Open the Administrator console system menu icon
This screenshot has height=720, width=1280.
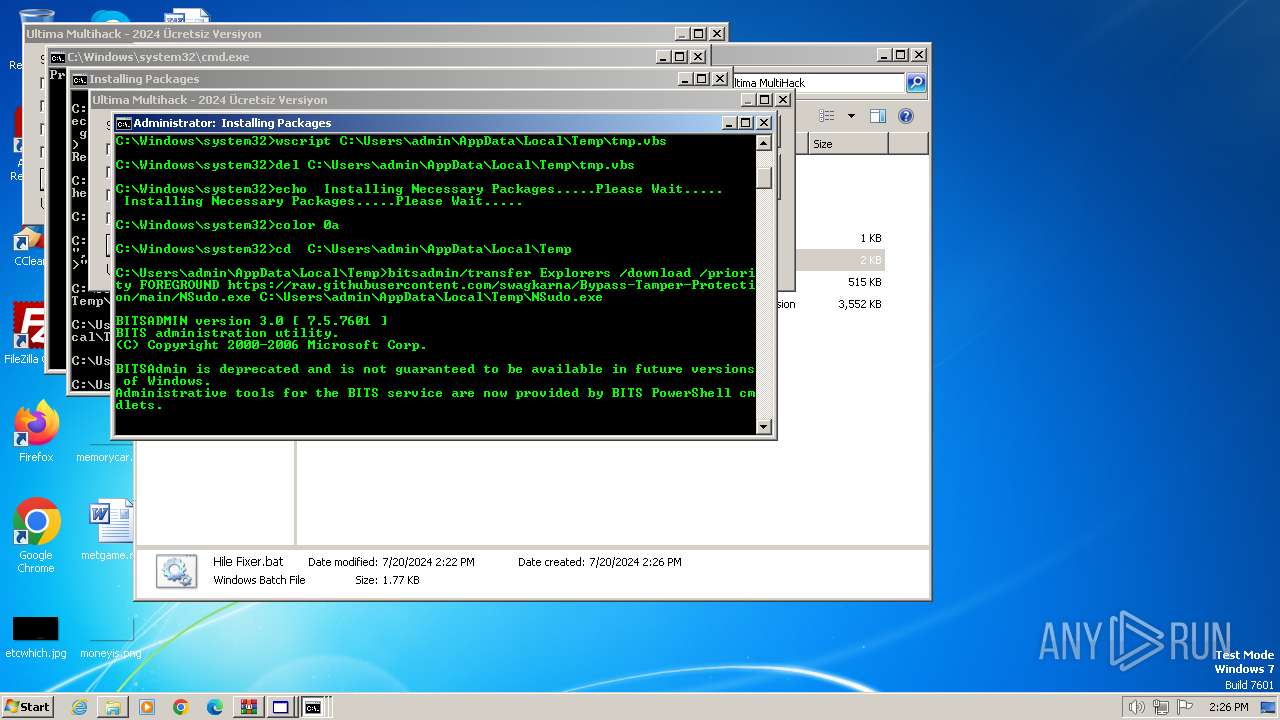click(123, 123)
